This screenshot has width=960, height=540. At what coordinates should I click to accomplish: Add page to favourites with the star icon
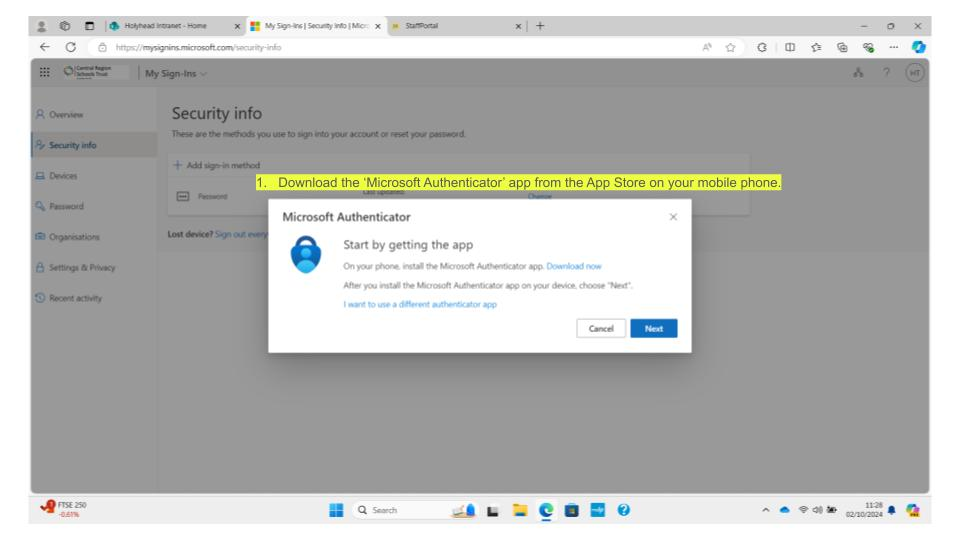click(730, 47)
